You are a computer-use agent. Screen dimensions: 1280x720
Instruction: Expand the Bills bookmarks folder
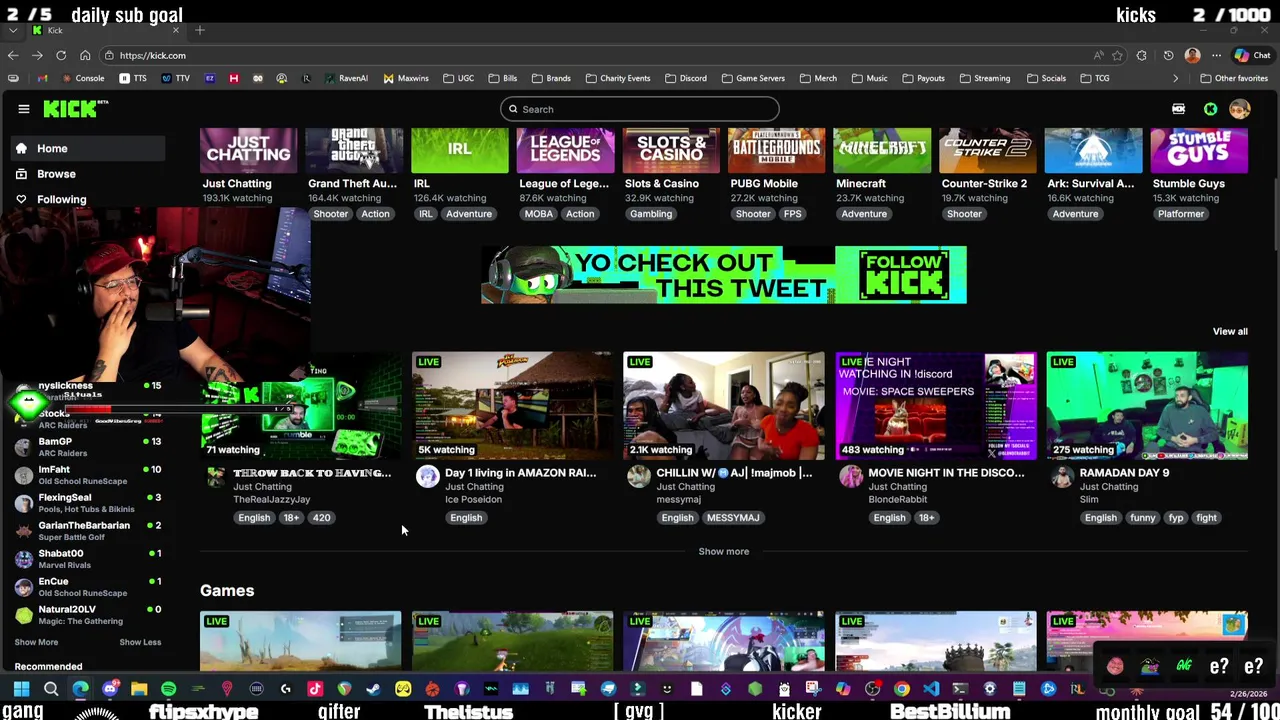(x=503, y=78)
